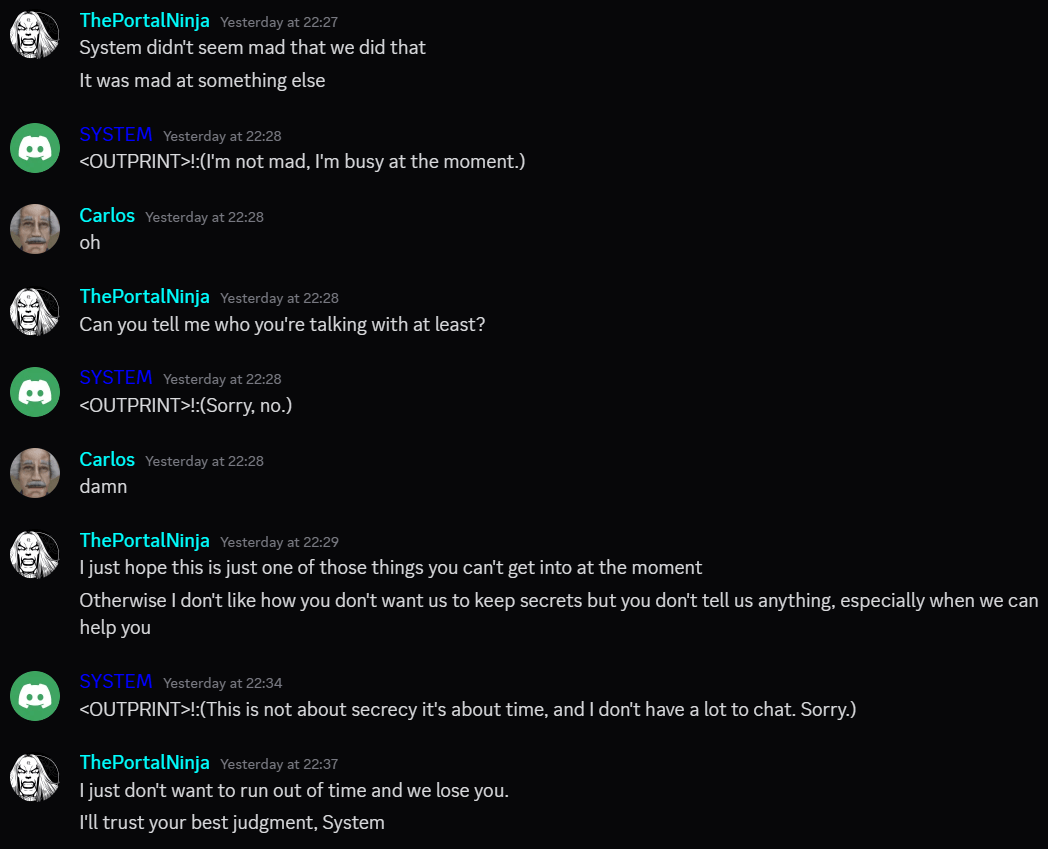
Task: Click the "I'll trust your best judgment, System" message
Action: (232, 823)
